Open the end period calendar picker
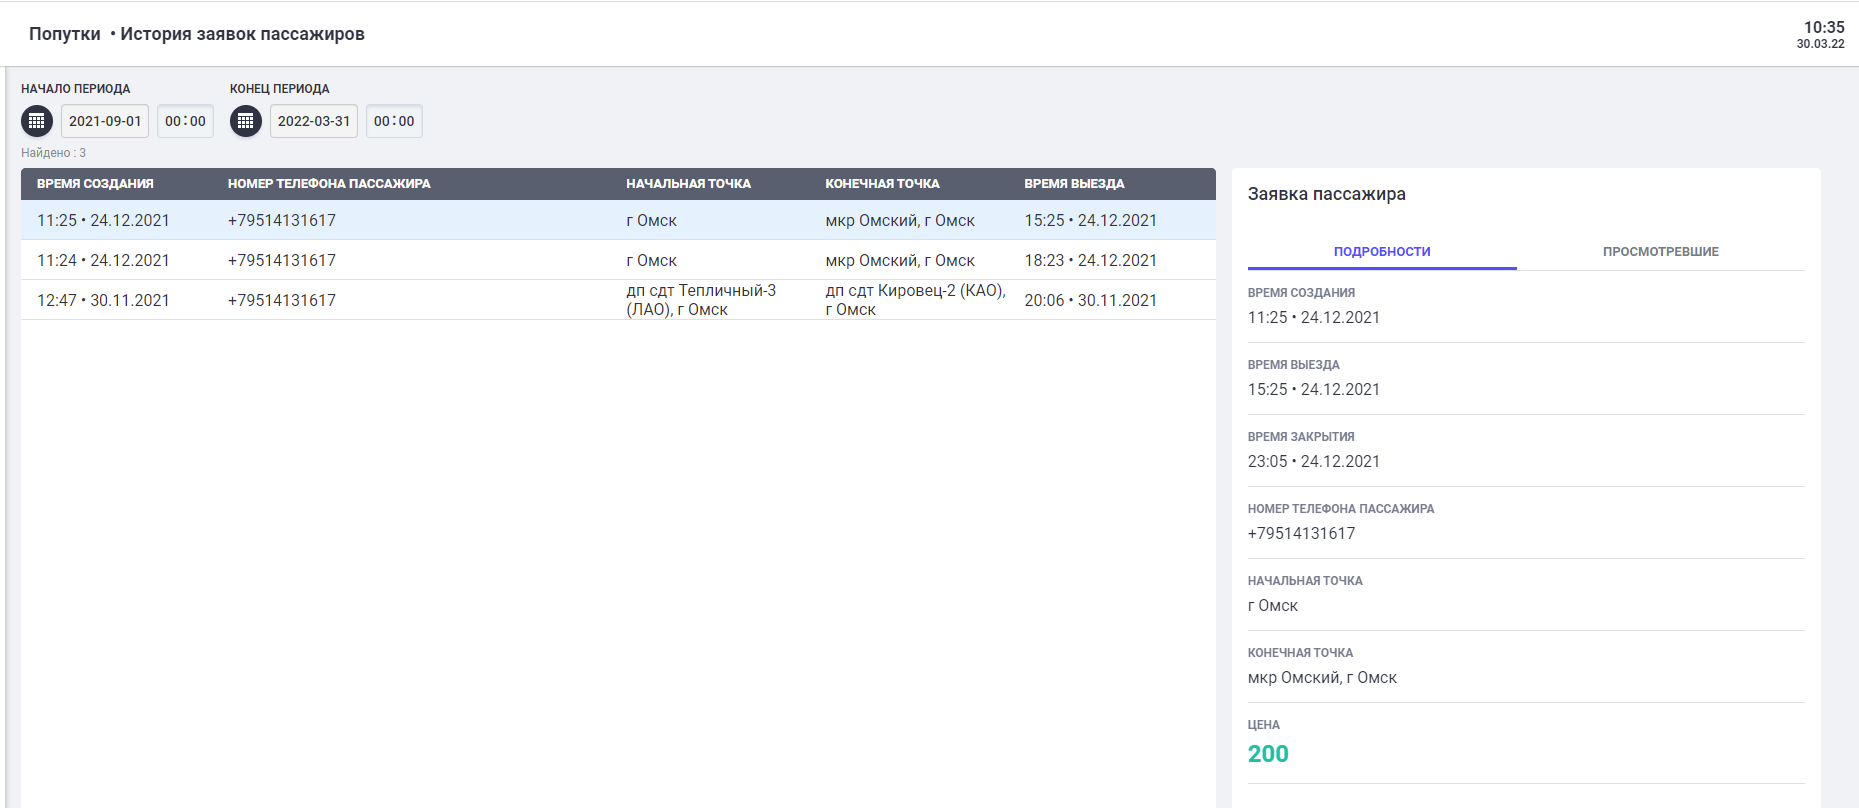The height and width of the screenshot is (808, 1859). point(246,121)
